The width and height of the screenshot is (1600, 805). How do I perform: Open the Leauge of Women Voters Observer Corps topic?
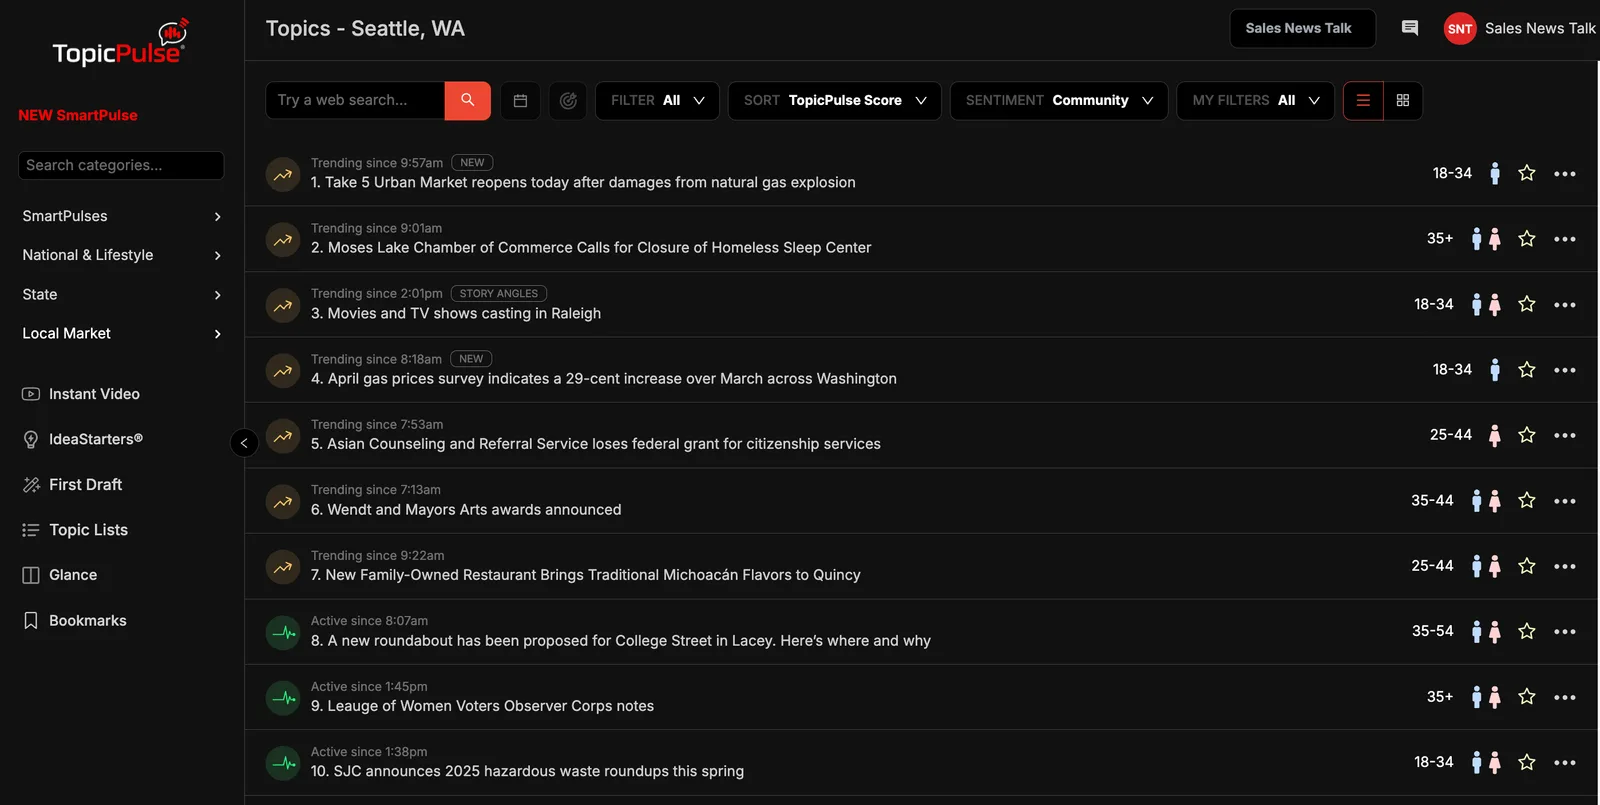pos(482,706)
